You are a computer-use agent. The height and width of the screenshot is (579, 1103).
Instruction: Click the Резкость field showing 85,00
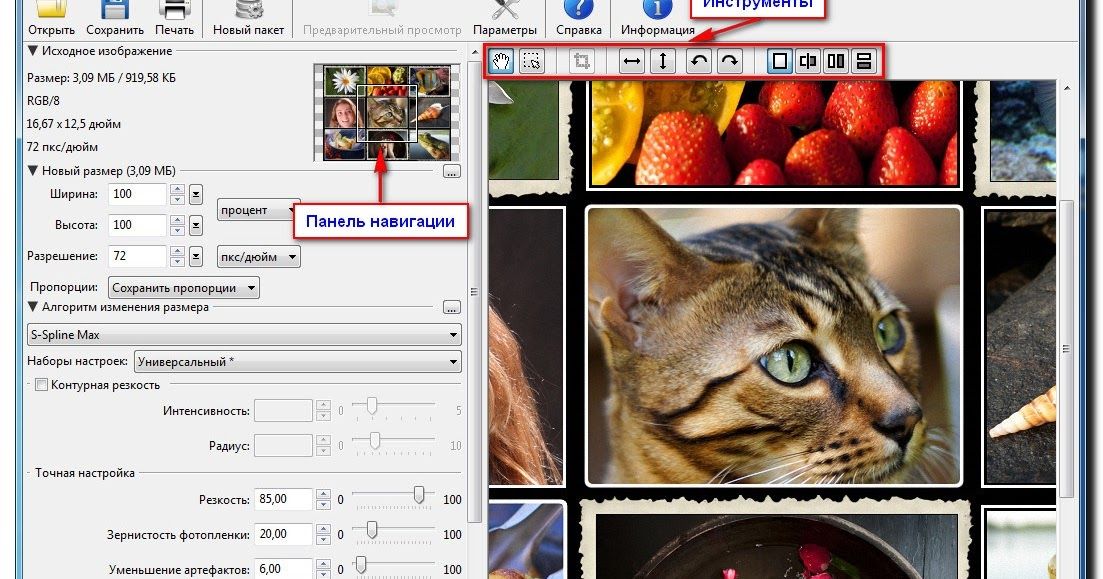coord(283,500)
